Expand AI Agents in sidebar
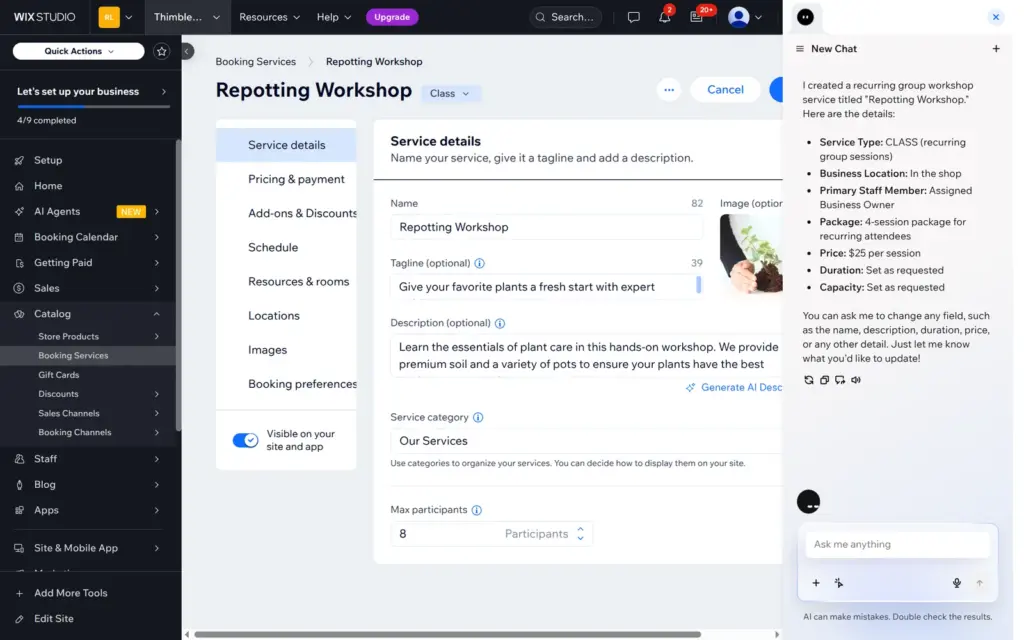This screenshot has height=640, width=1024. coord(157,212)
